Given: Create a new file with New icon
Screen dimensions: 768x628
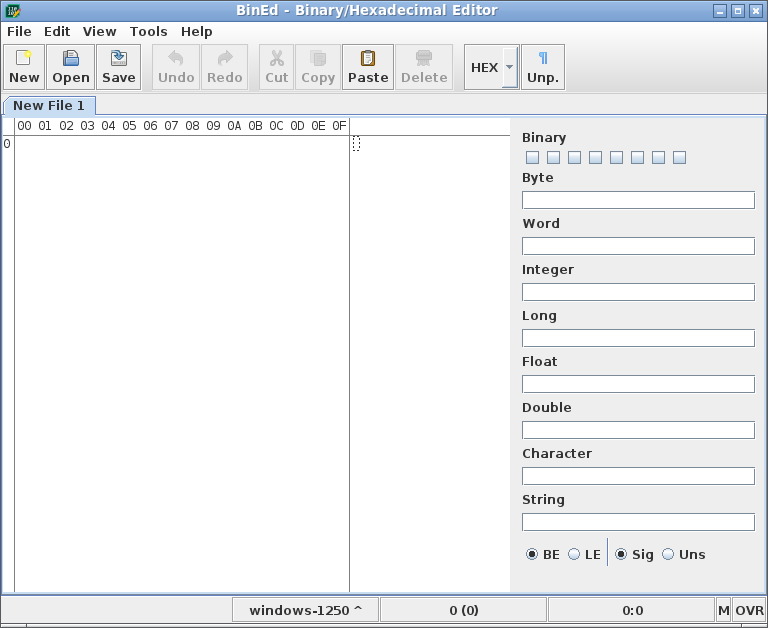Looking at the screenshot, I should pyautogui.click(x=24, y=67).
